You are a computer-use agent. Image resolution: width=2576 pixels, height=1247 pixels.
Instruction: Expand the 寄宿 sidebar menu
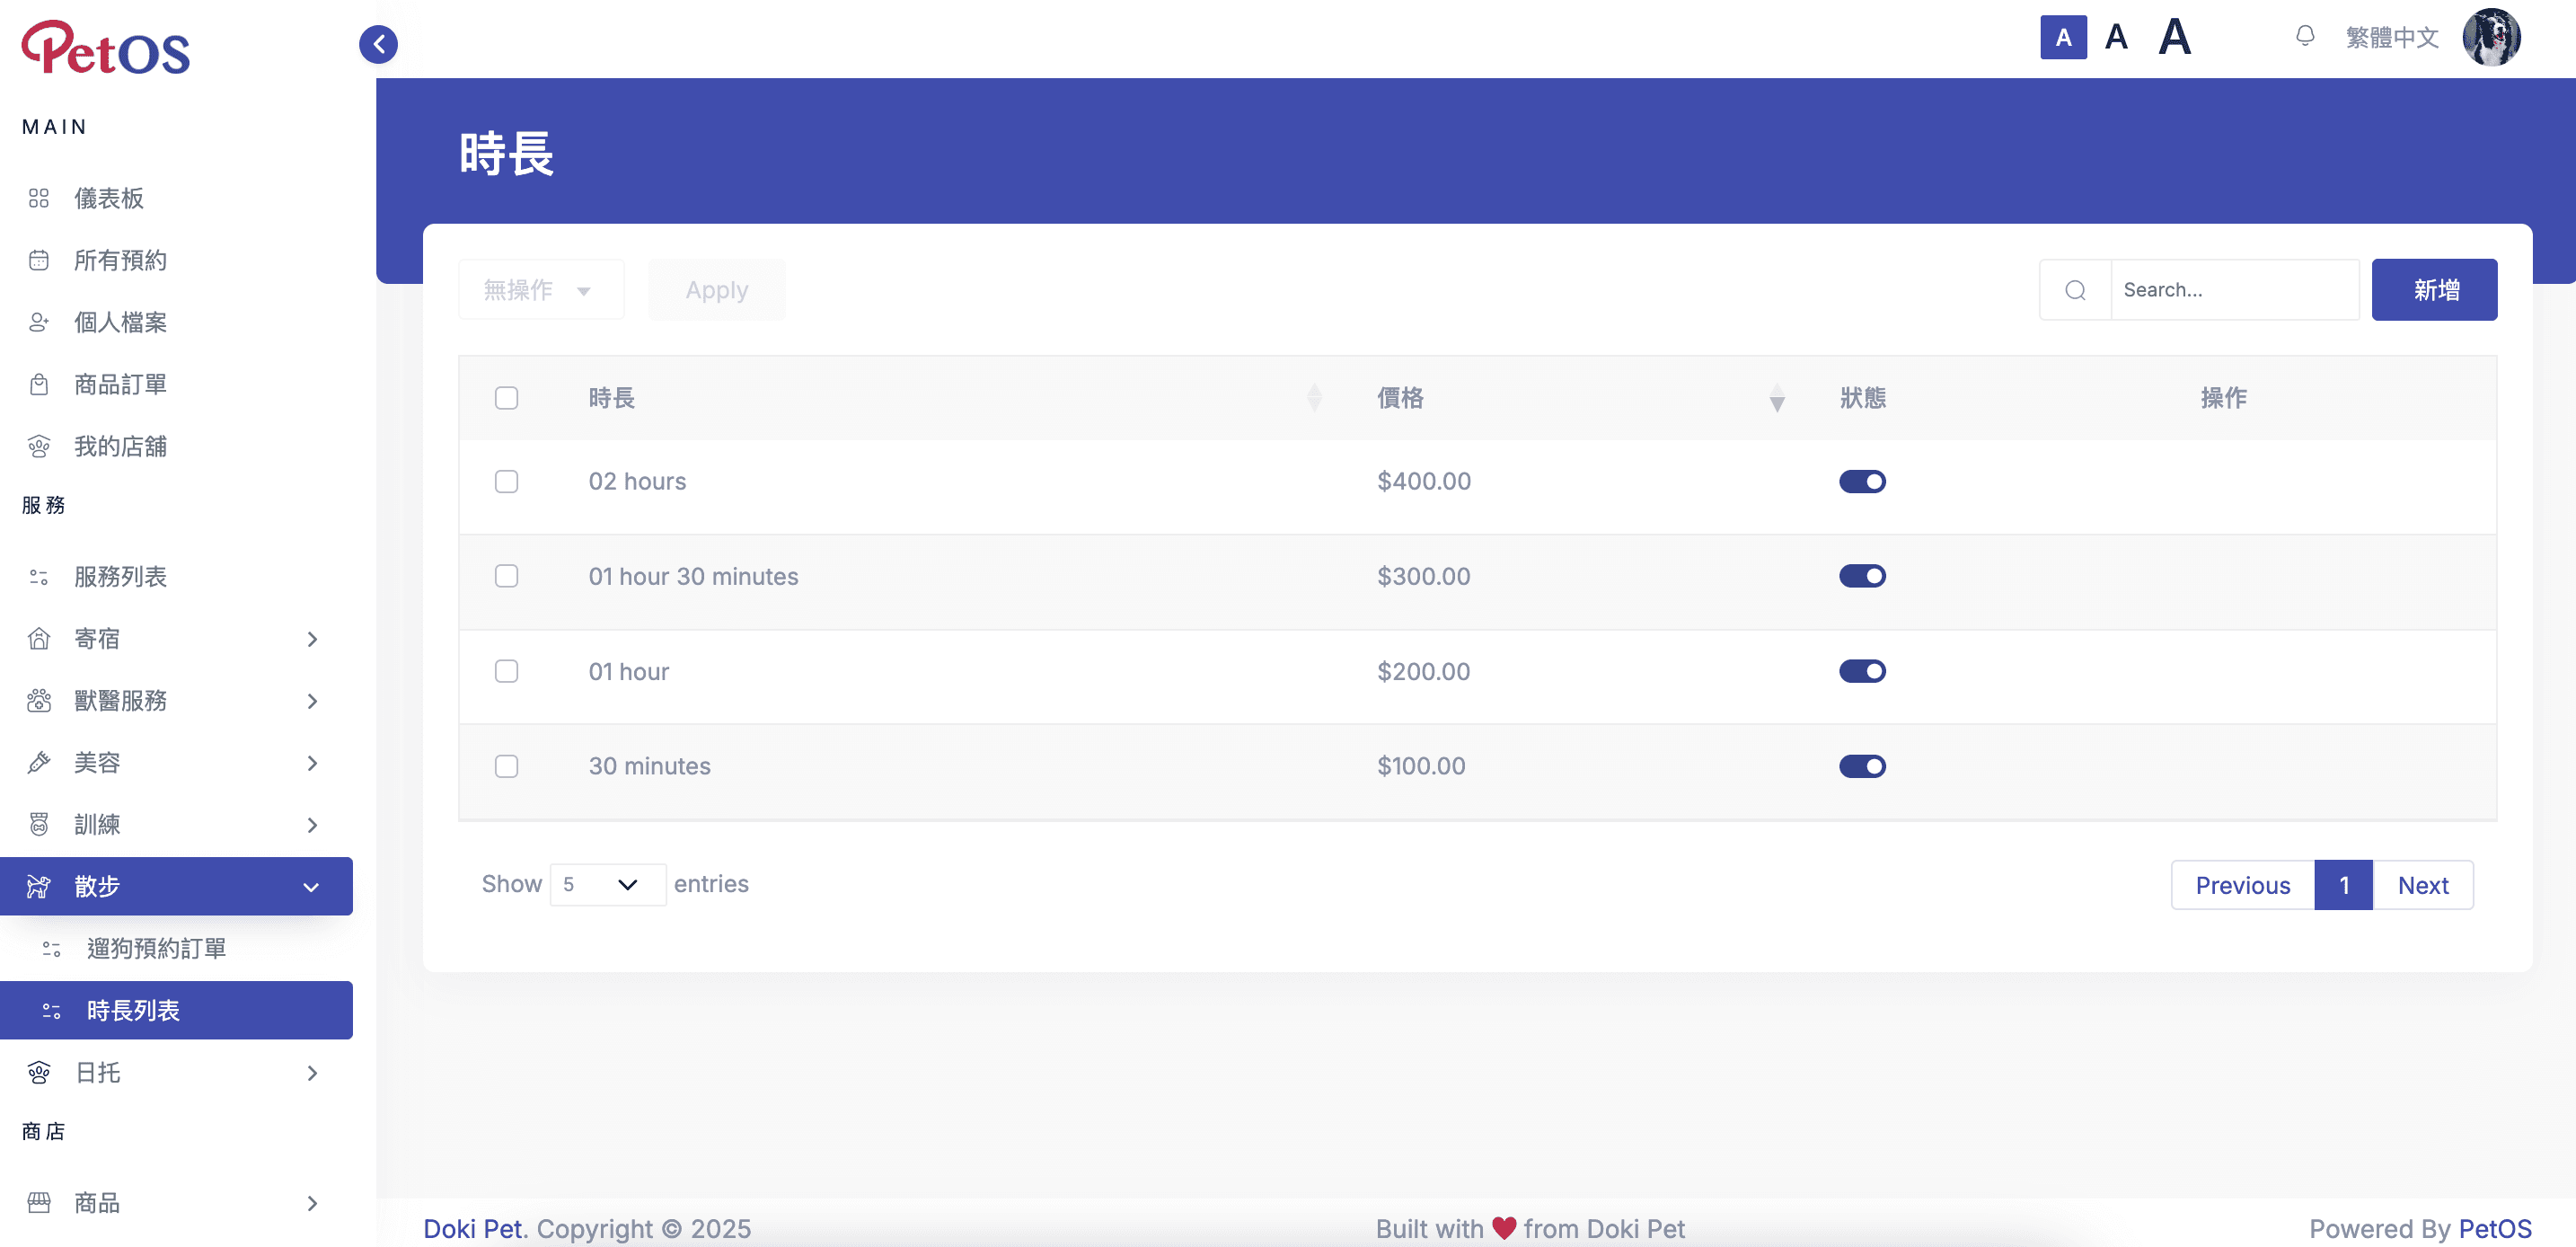(176, 639)
